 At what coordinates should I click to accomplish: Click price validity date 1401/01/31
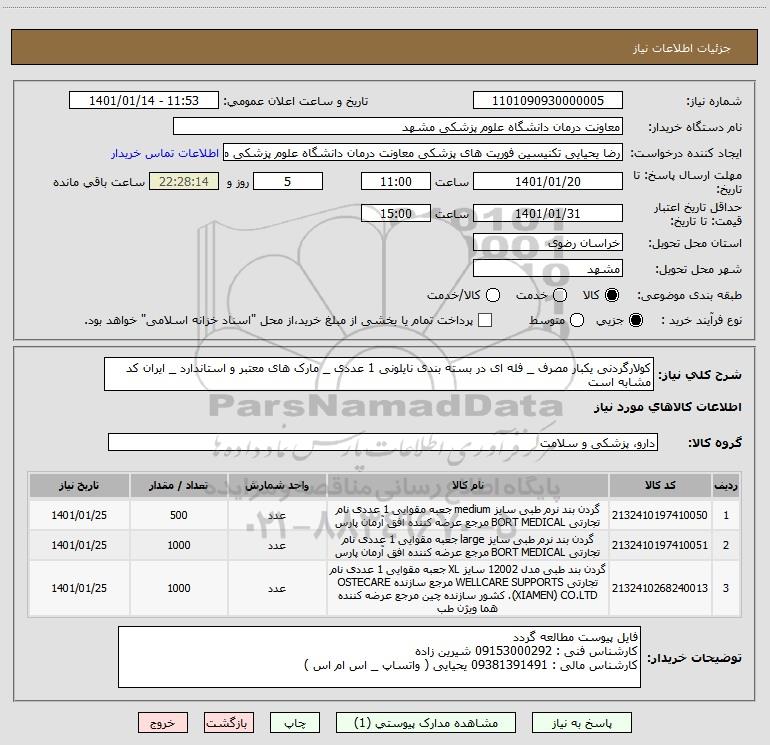[548, 213]
